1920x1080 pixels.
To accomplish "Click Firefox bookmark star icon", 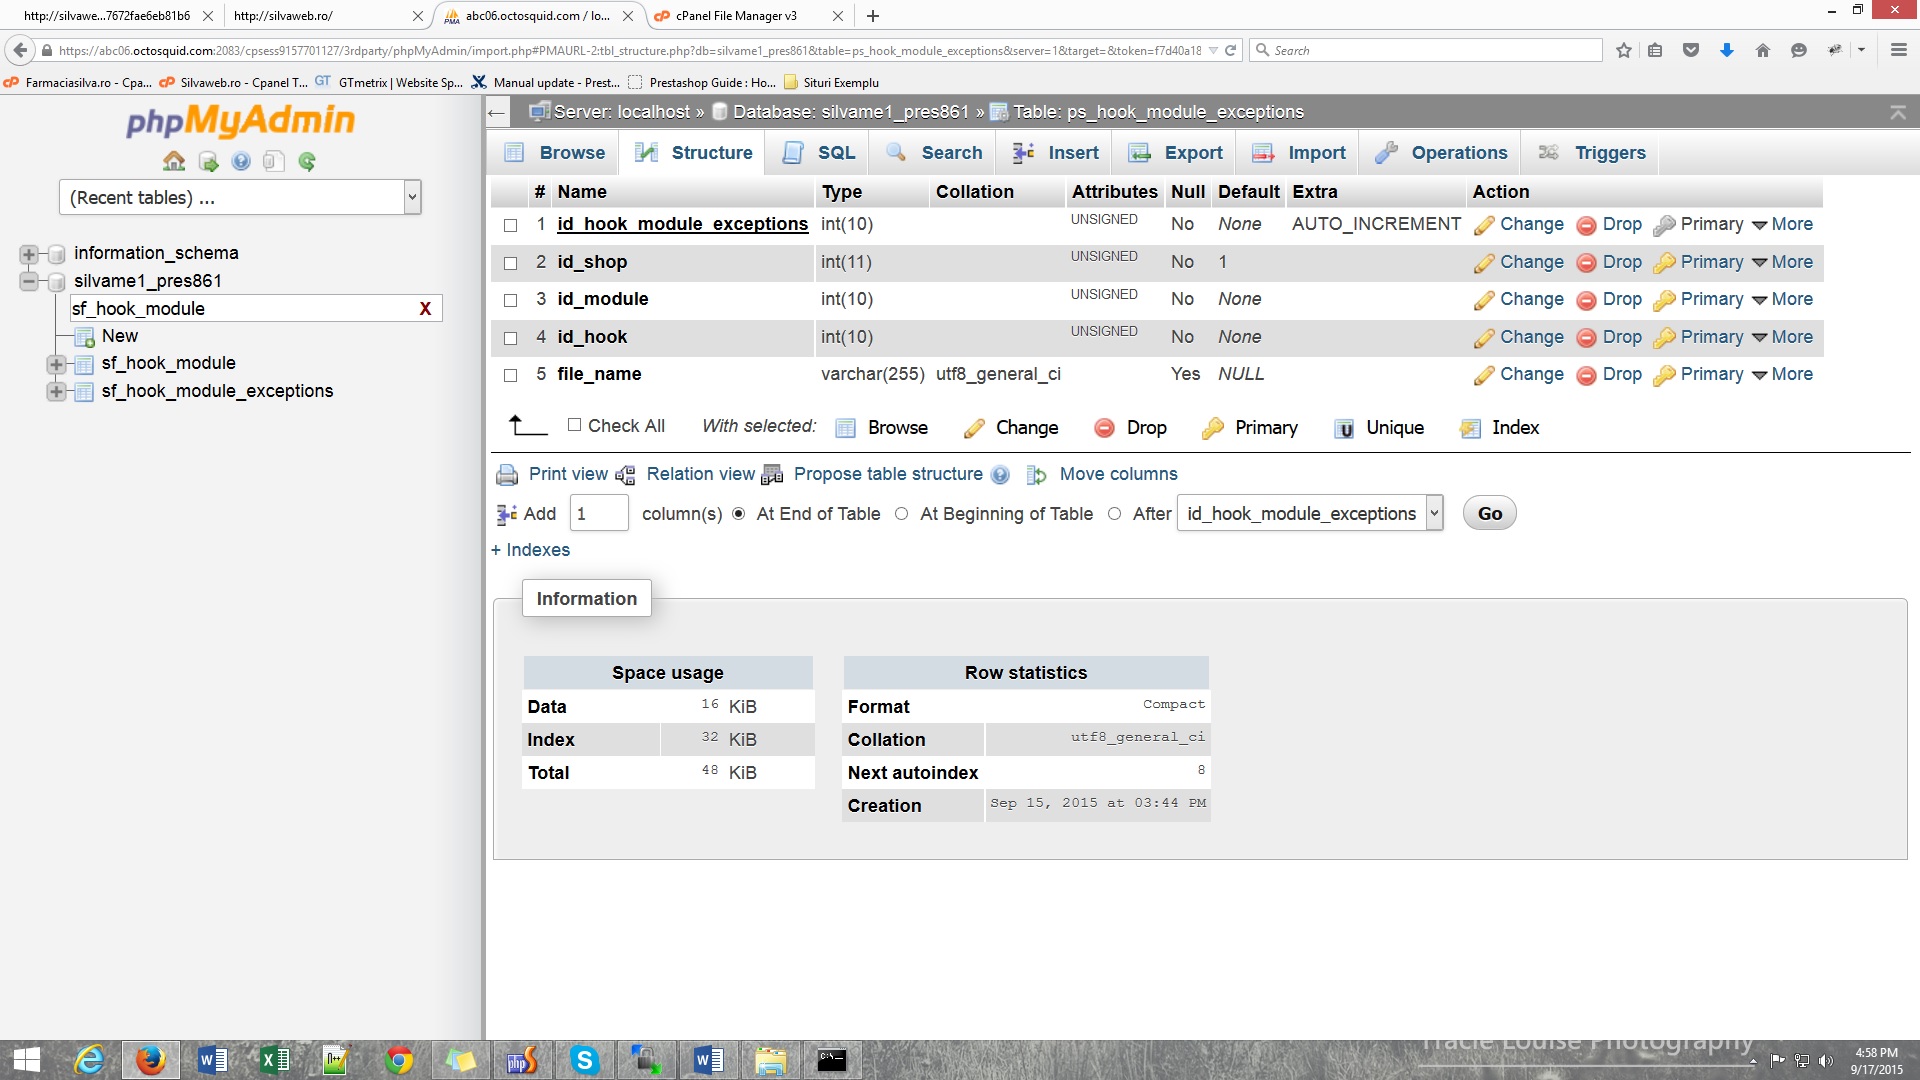I will pyautogui.click(x=1624, y=50).
